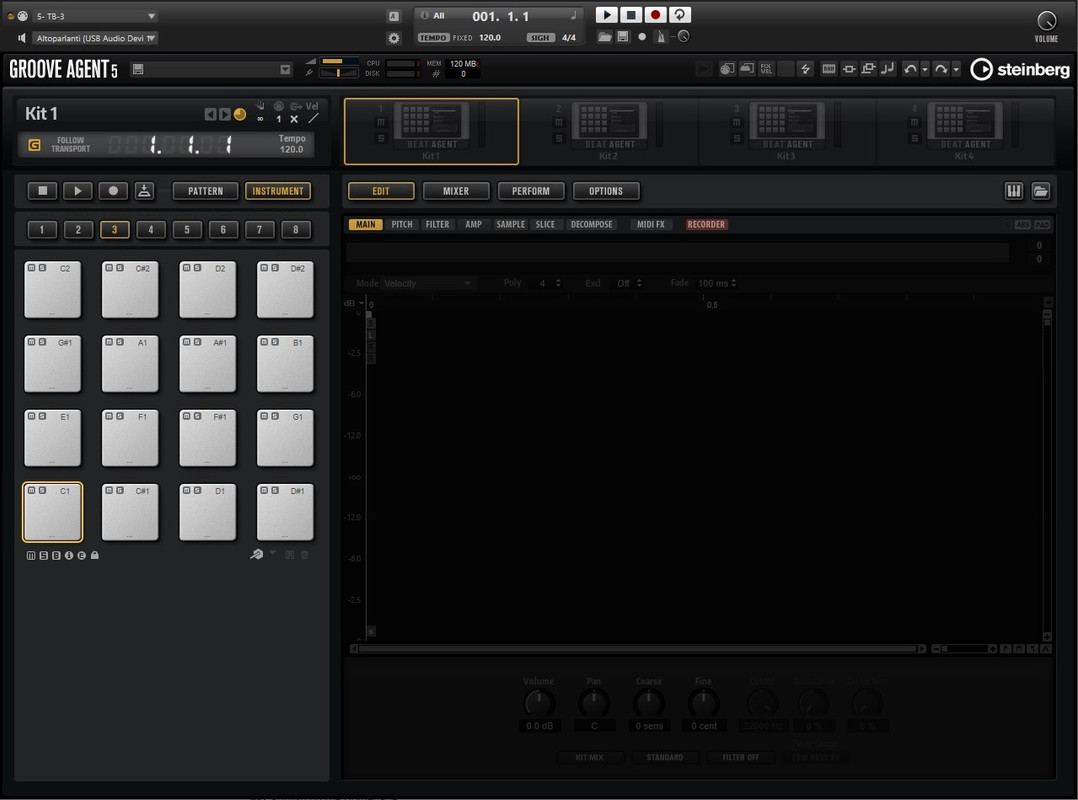Open the redo history dropdown arrow
The image size is (1078, 800).
[x=956, y=69]
